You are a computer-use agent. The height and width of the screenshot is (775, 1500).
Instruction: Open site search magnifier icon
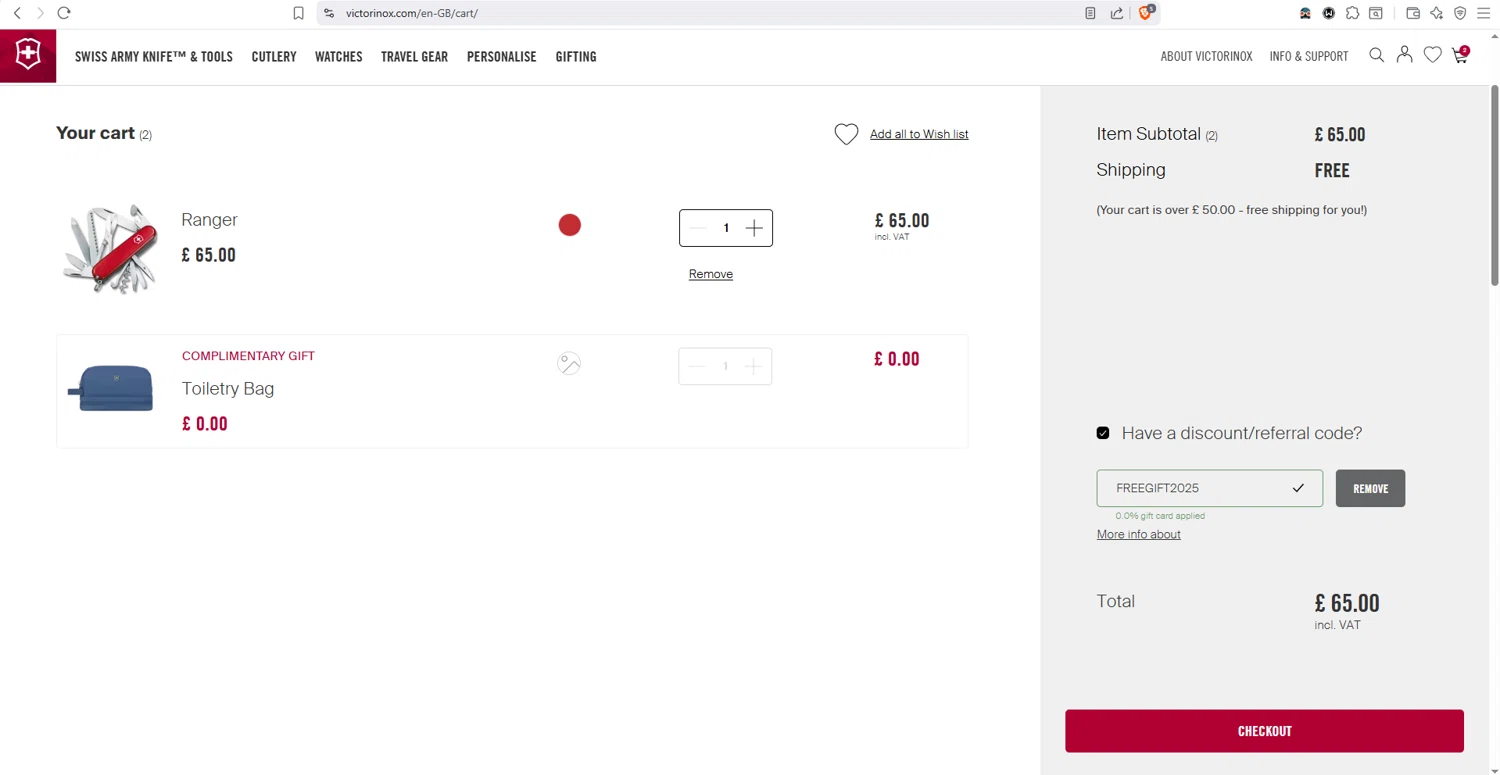coord(1376,55)
